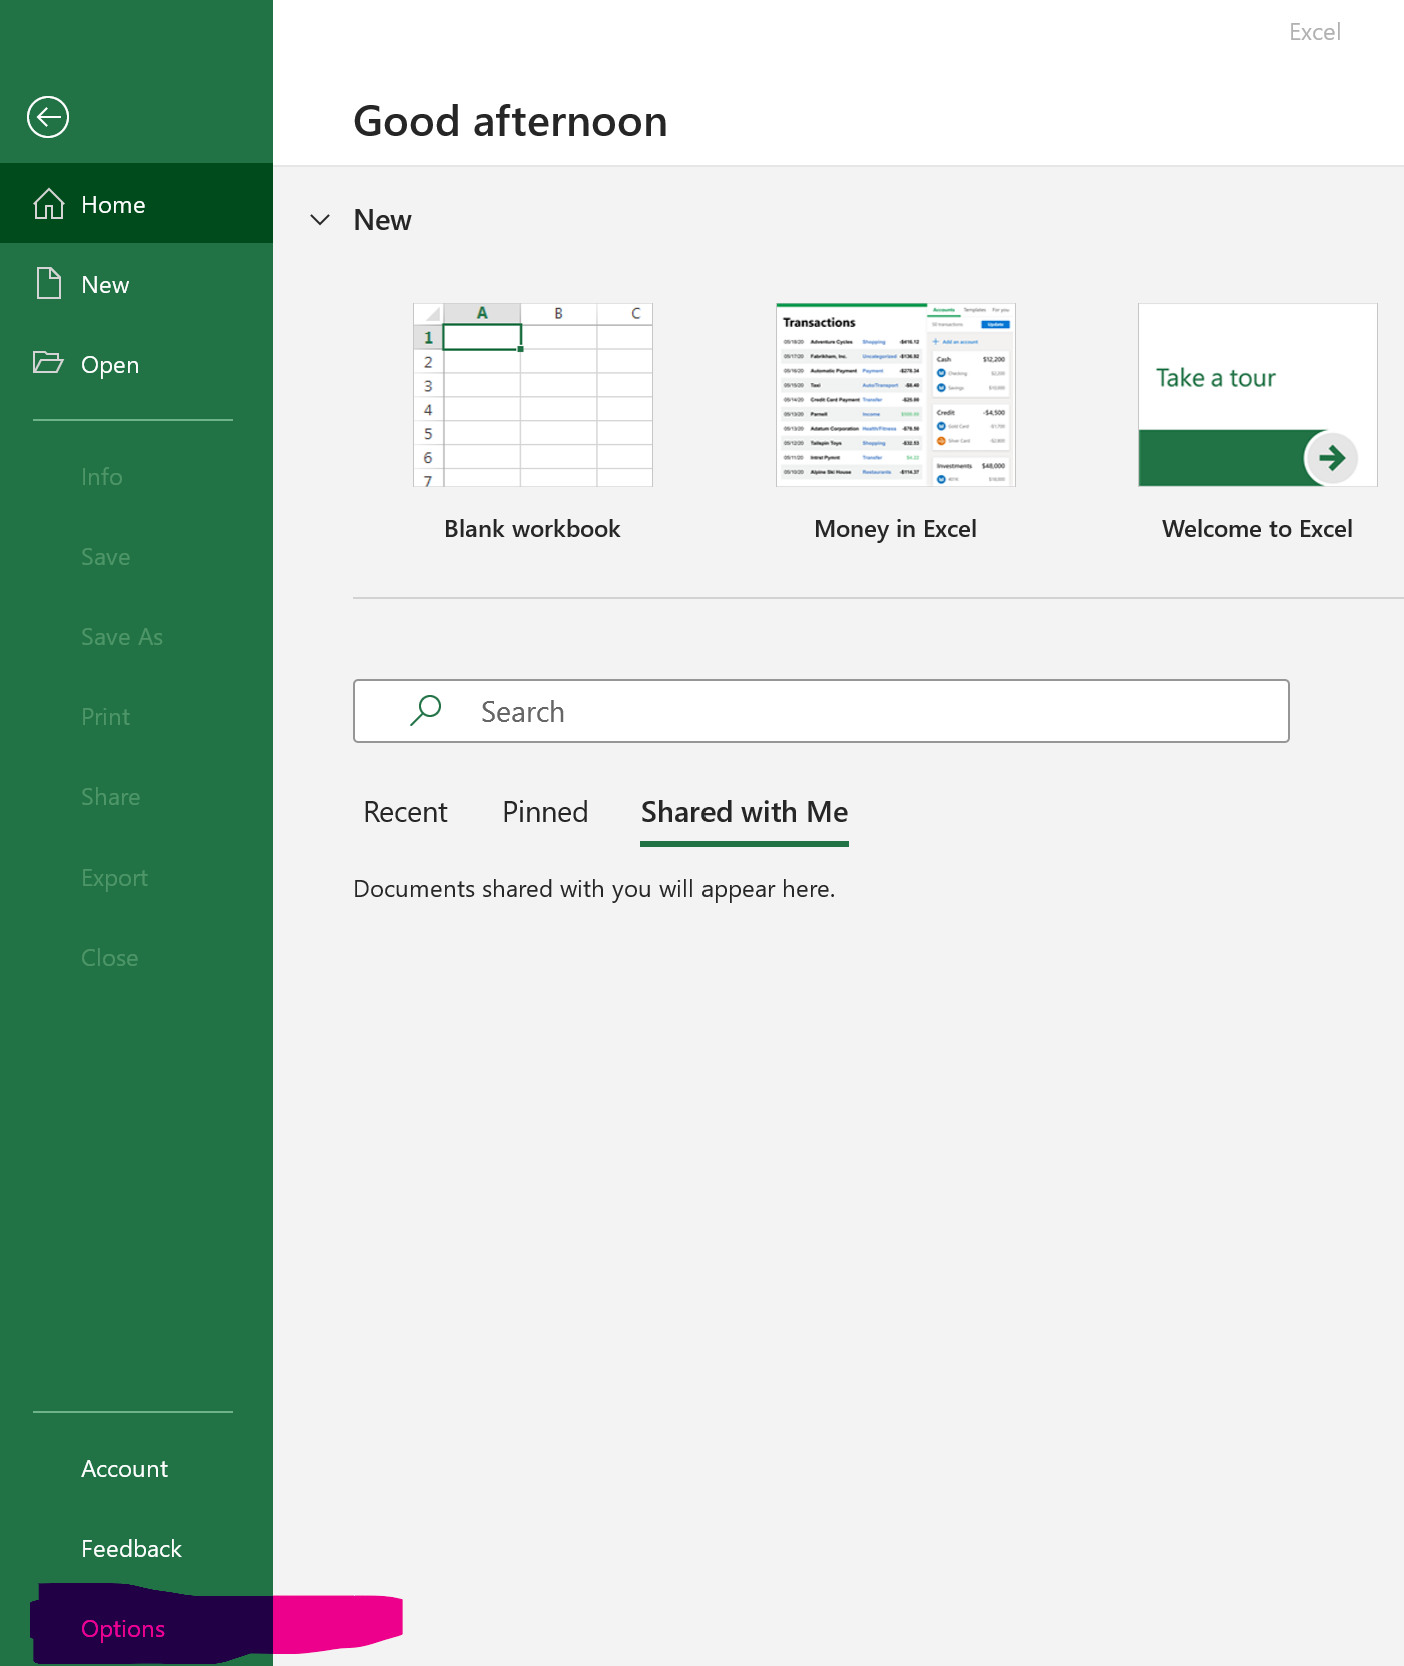This screenshot has width=1404, height=1666.
Task: Choose New label in the sidebar menu
Action: coord(105,285)
